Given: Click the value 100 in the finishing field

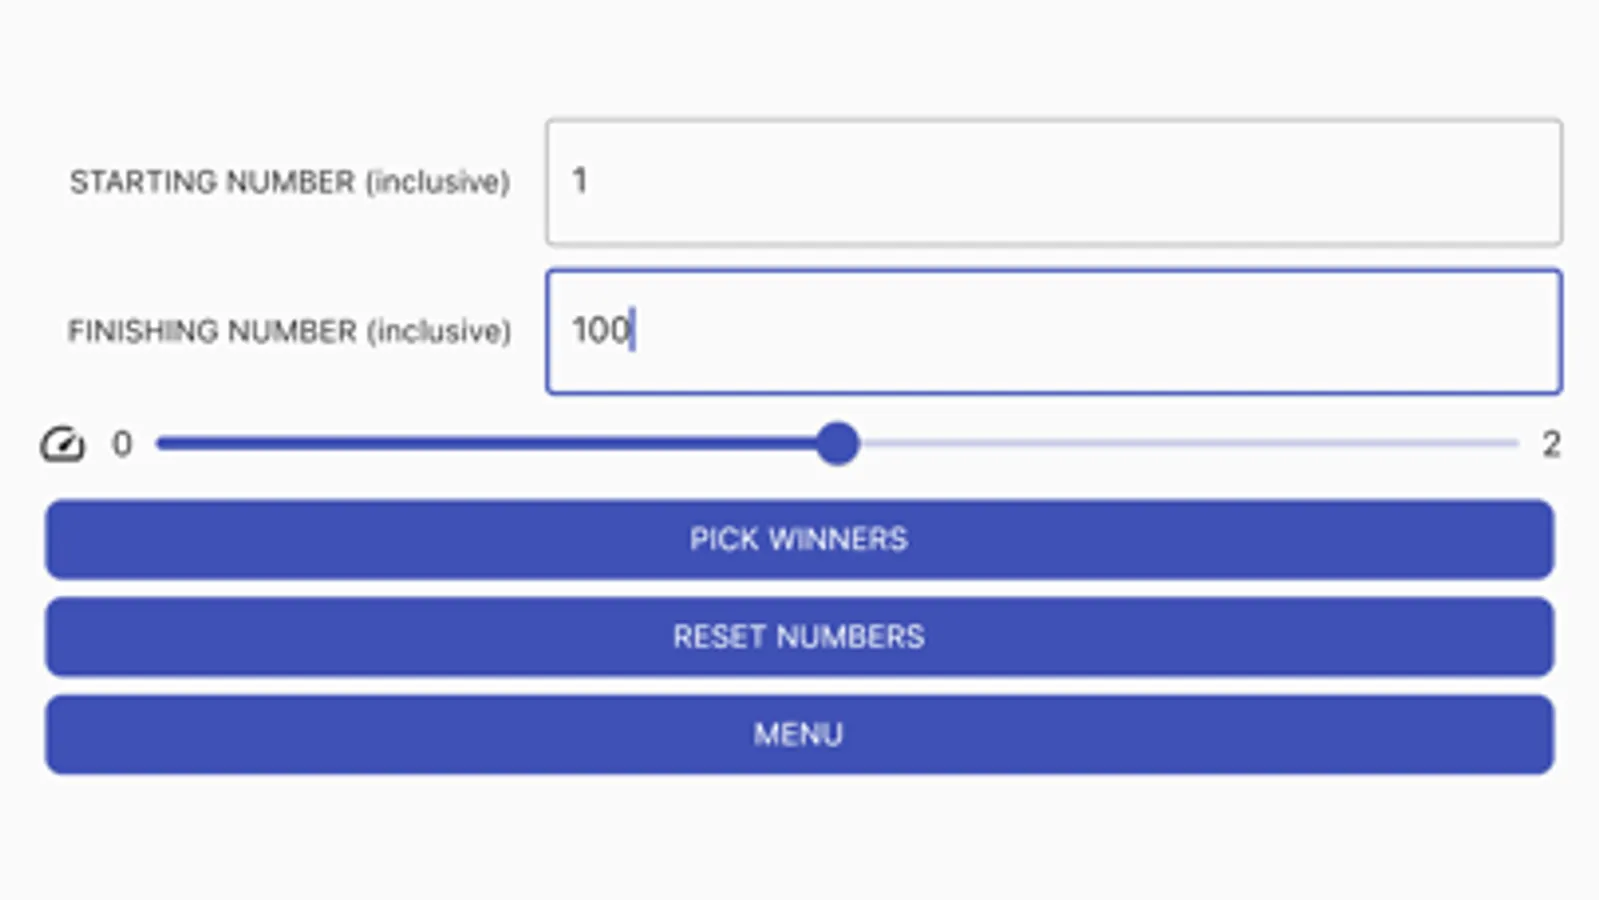Looking at the screenshot, I should (600, 330).
